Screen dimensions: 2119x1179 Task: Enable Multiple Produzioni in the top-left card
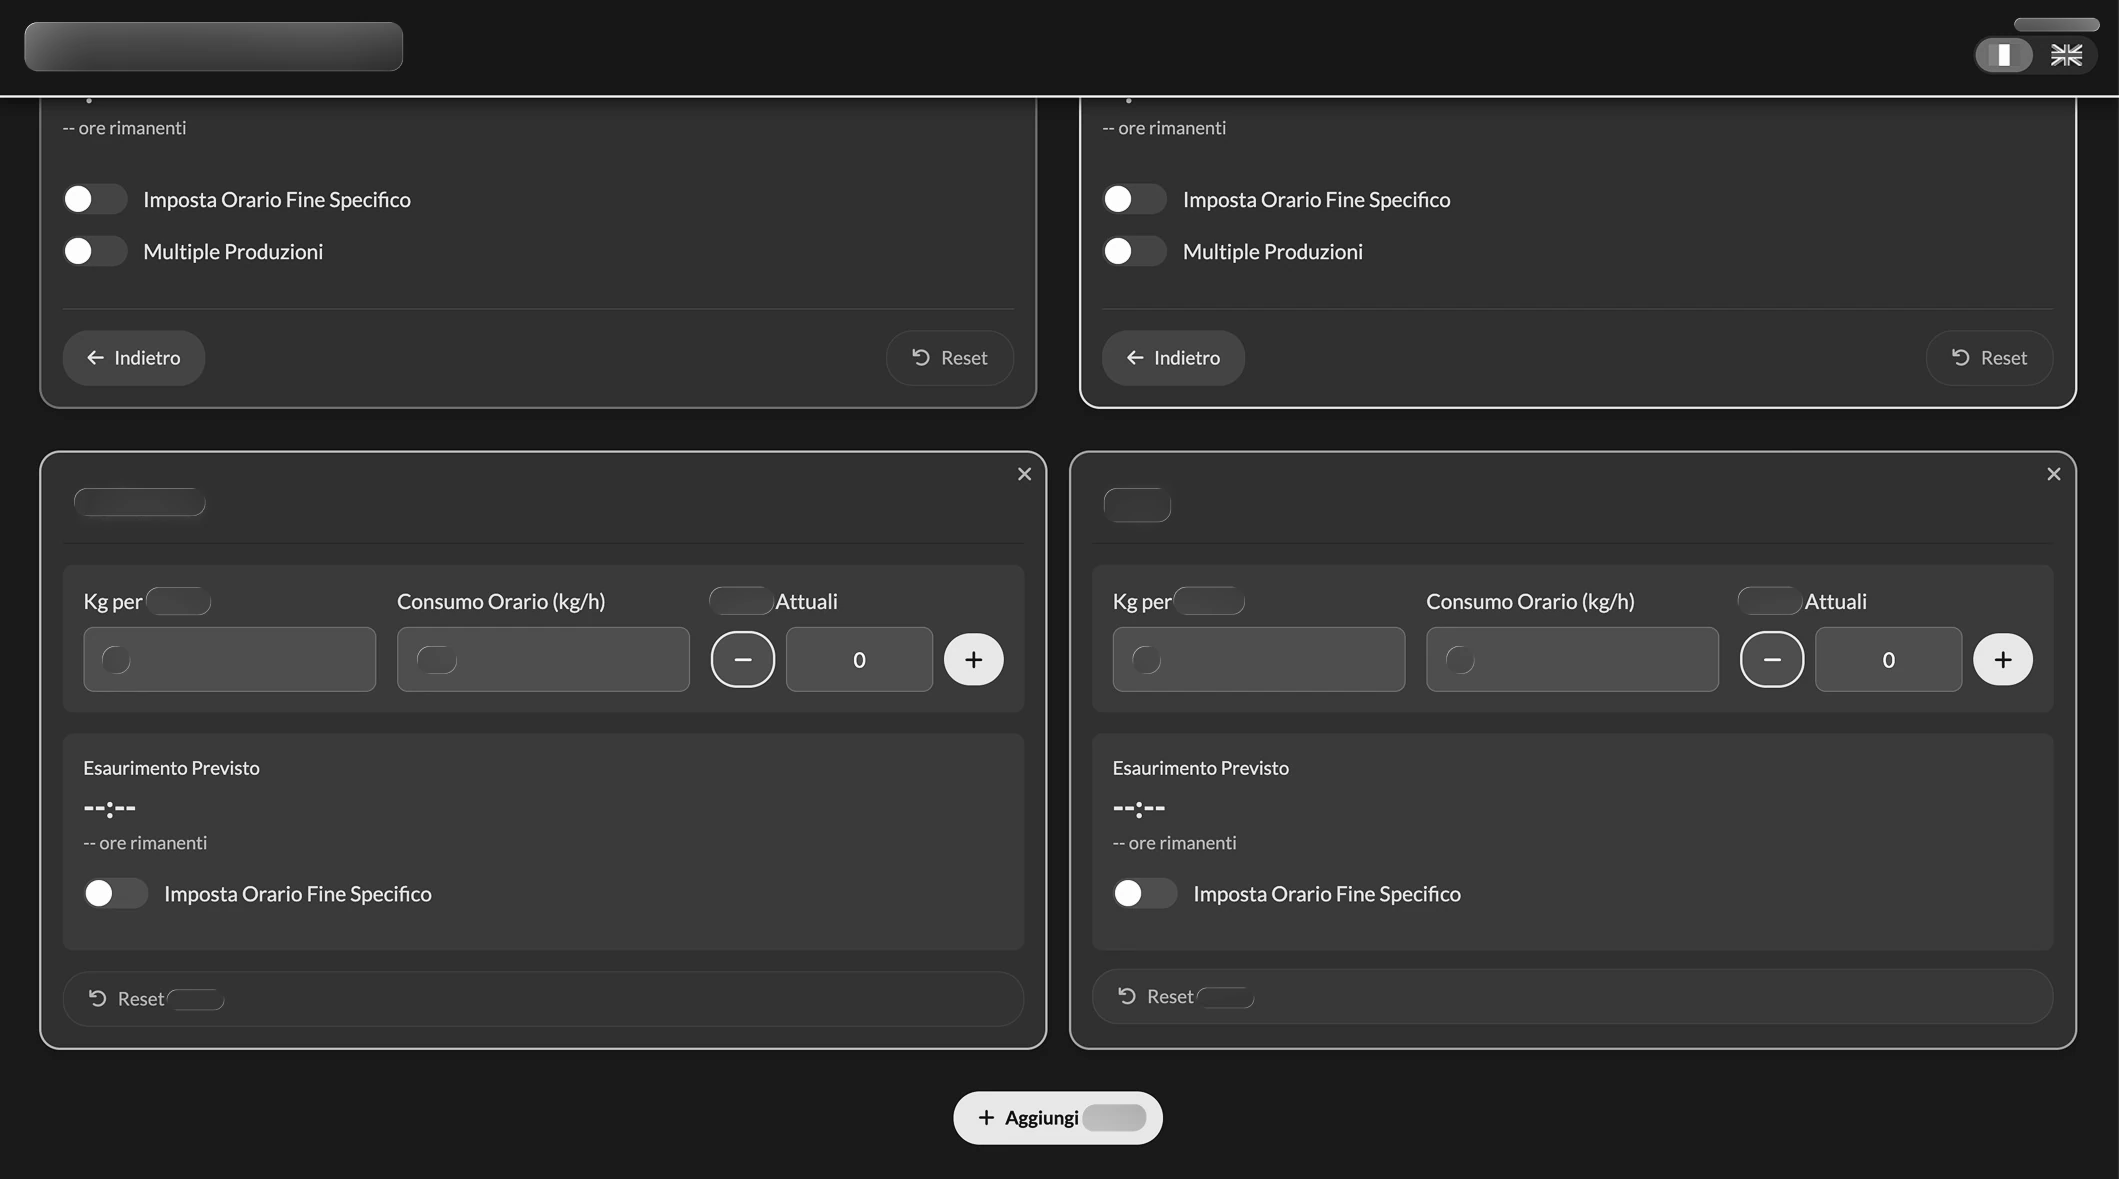pyautogui.click(x=95, y=251)
